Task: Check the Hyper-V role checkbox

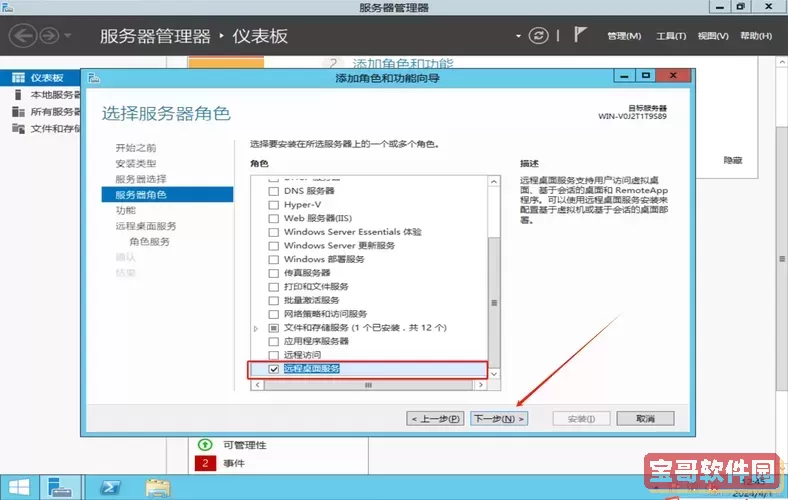Action: 274,204
